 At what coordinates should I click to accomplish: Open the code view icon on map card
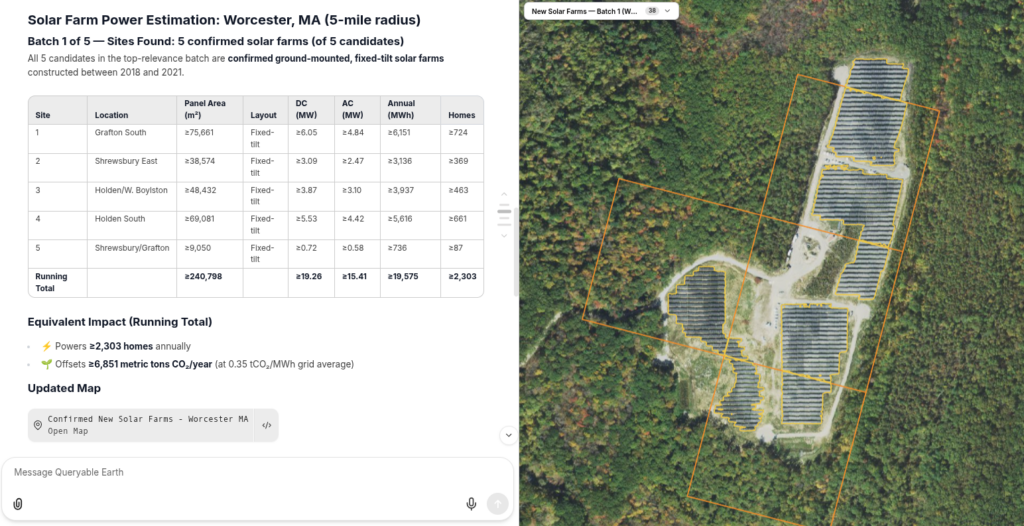click(x=266, y=425)
